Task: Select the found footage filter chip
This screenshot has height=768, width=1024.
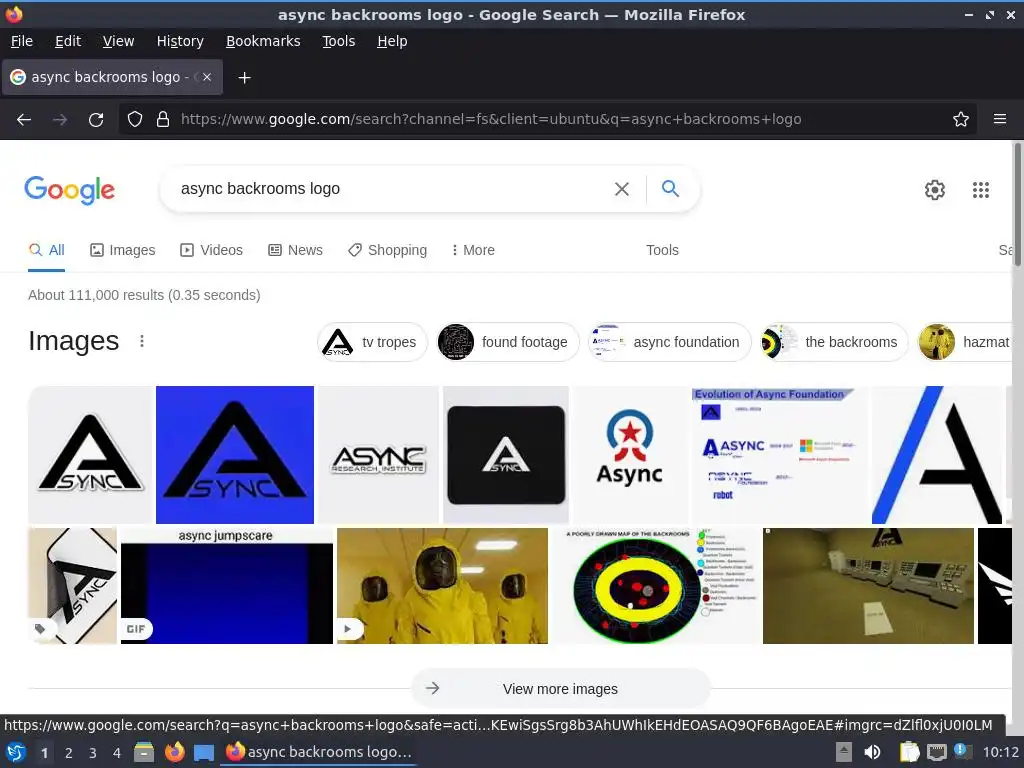Action: click(x=507, y=342)
